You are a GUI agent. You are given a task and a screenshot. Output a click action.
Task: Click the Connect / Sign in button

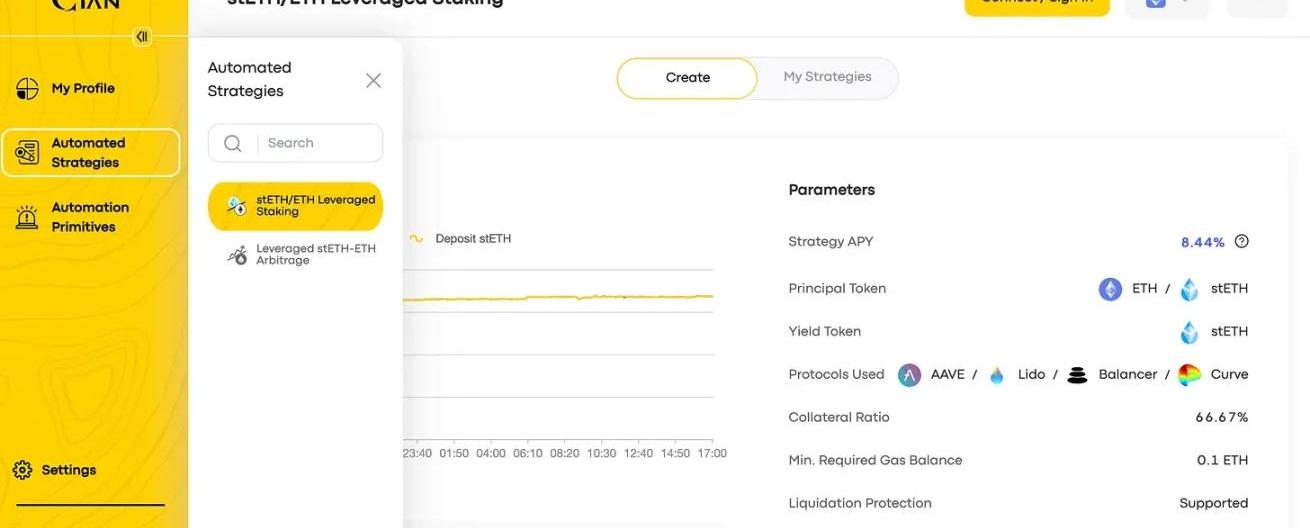coord(1036,3)
